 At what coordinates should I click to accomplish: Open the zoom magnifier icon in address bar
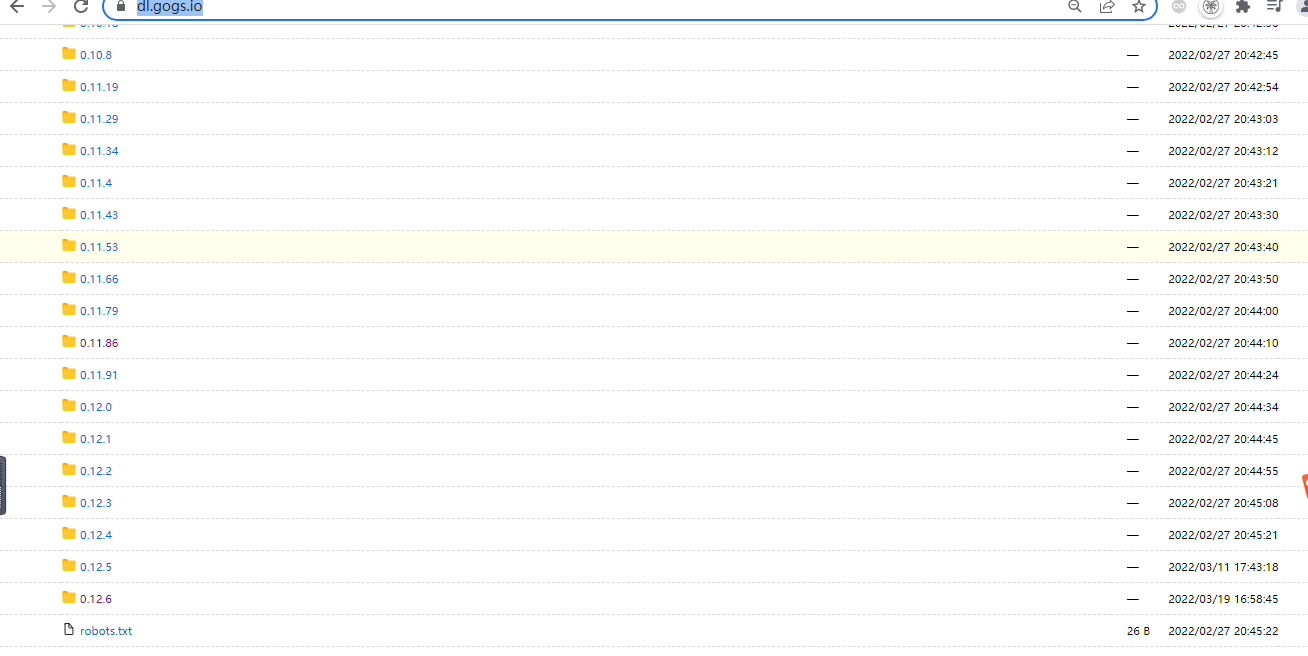(1075, 7)
